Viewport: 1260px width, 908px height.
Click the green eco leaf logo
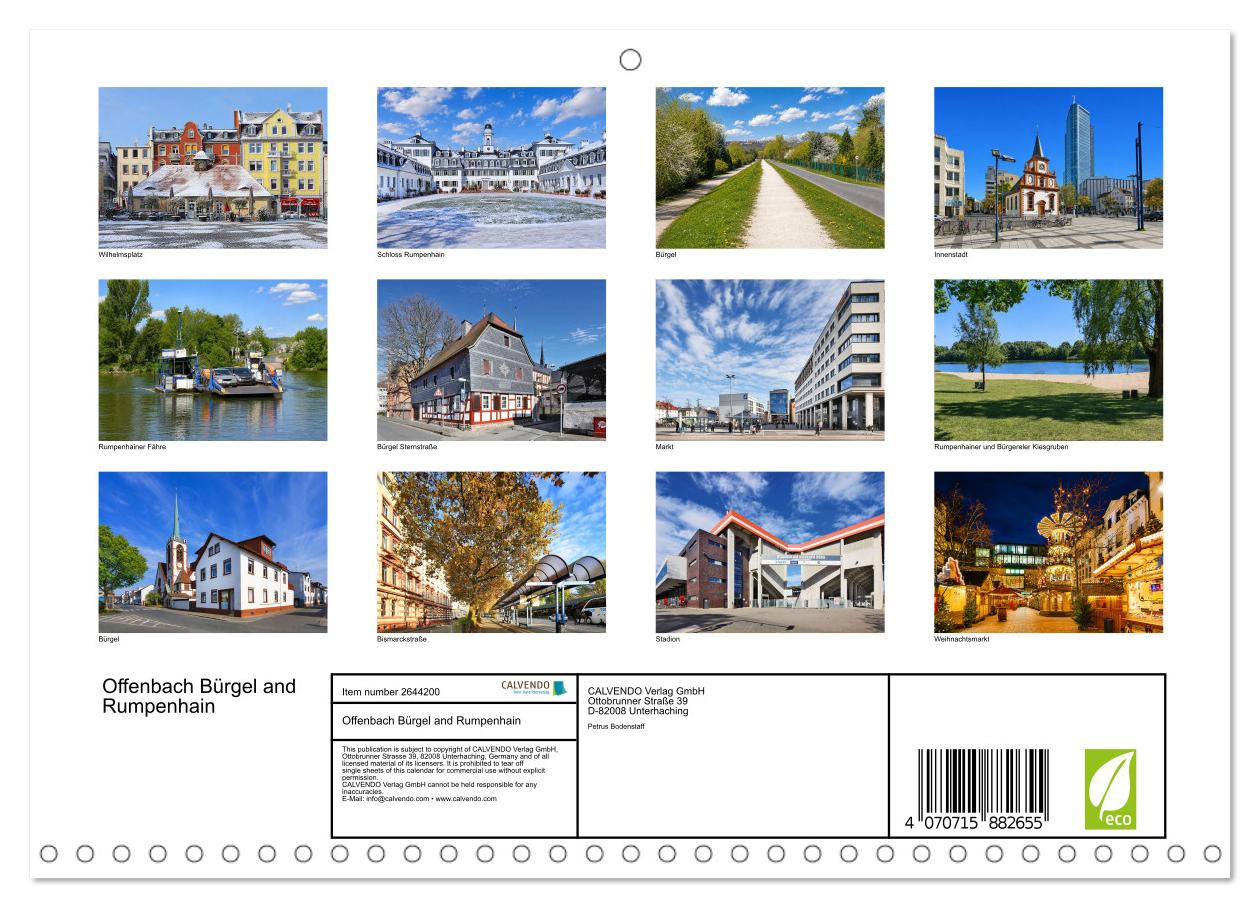coord(1110,789)
